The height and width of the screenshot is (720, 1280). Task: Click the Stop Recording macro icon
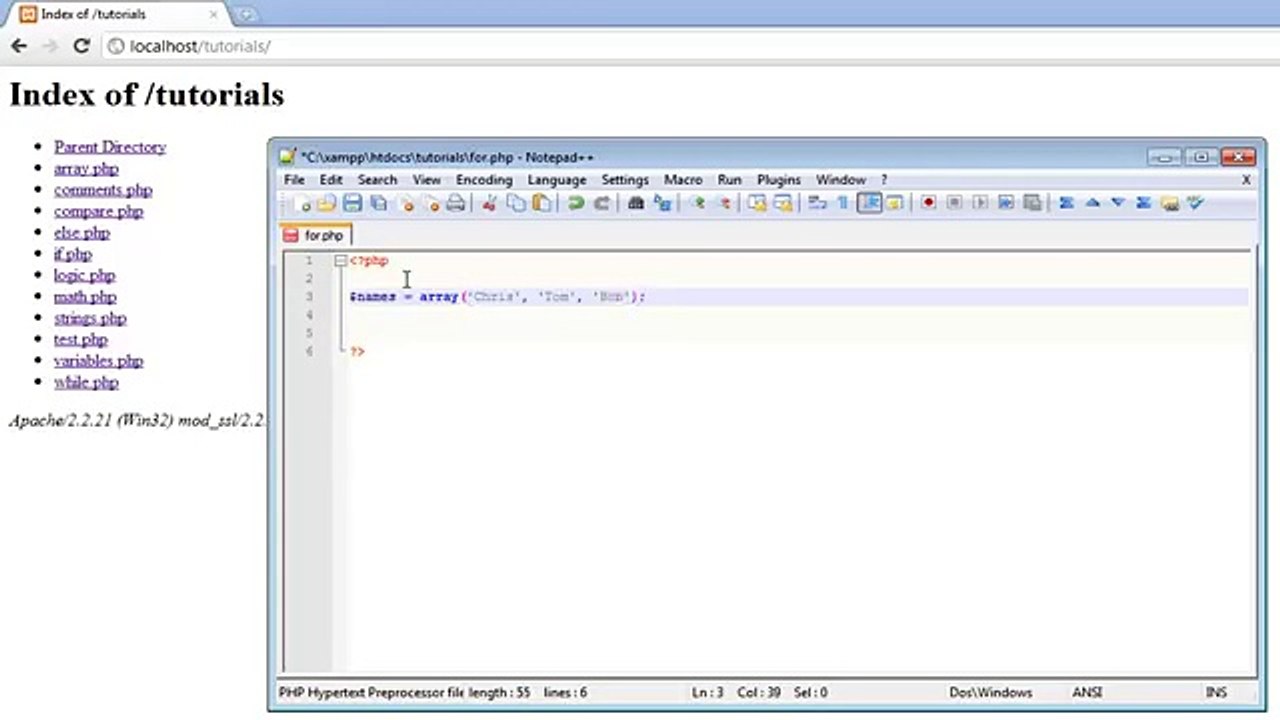pyautogui.click(x=954, y=203)
